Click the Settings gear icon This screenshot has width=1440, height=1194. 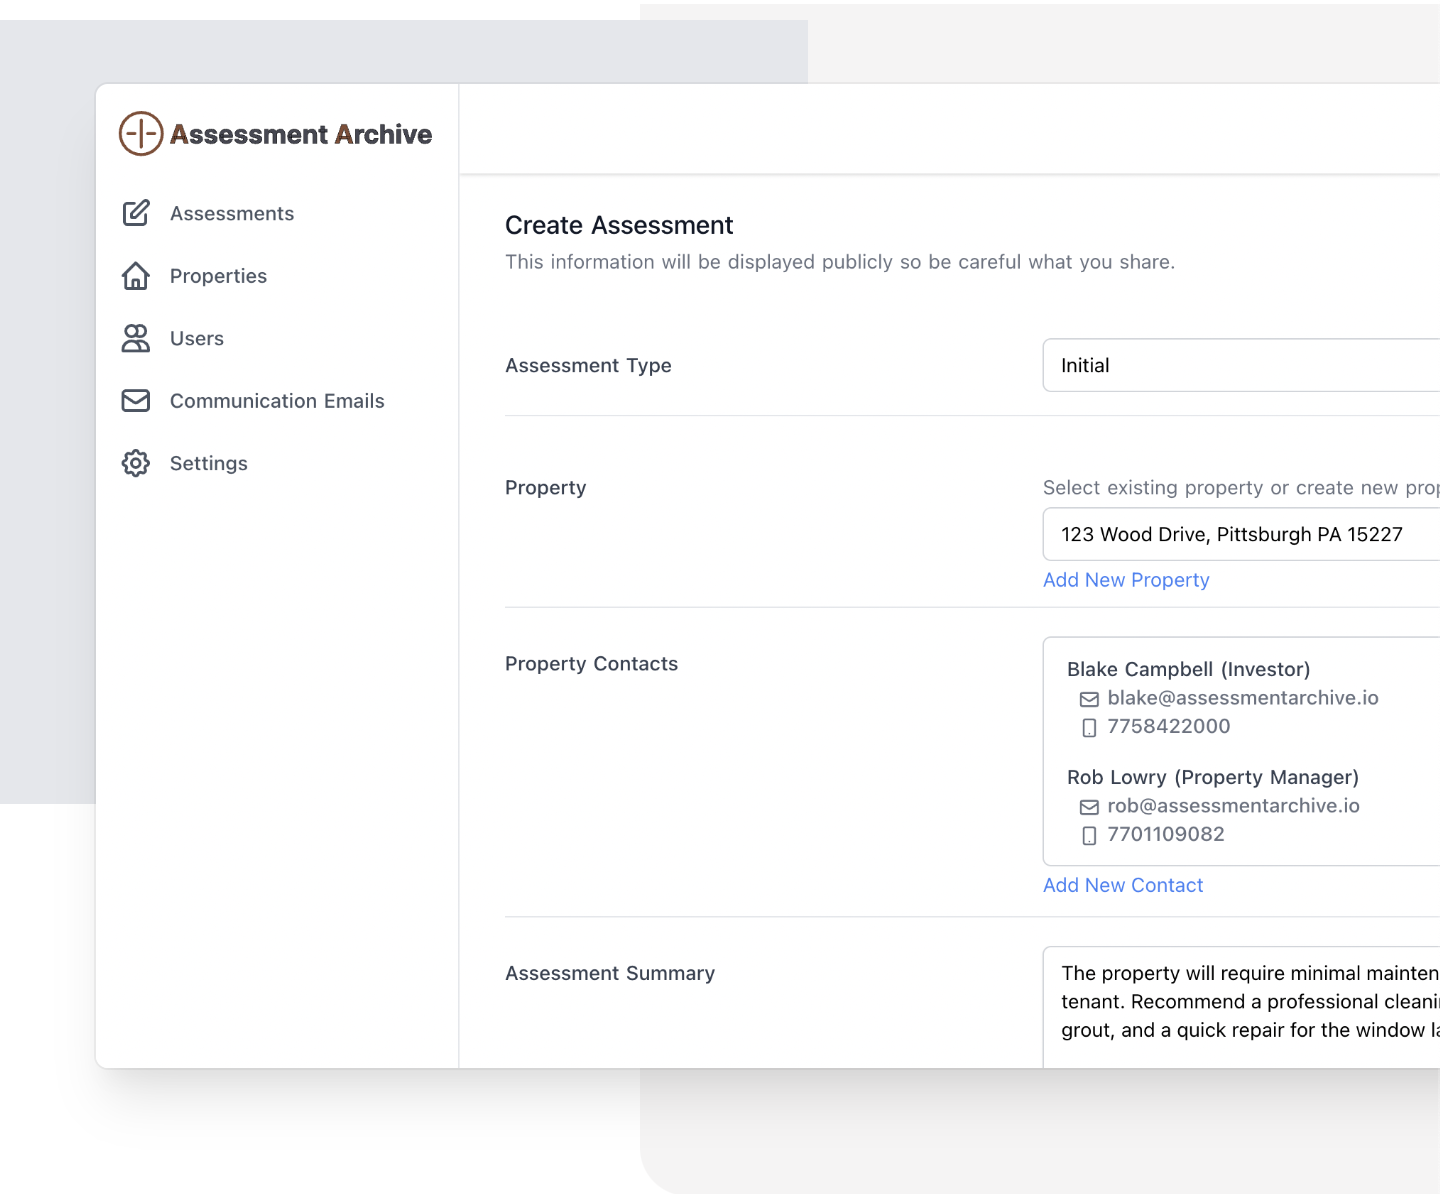[136, 463]
